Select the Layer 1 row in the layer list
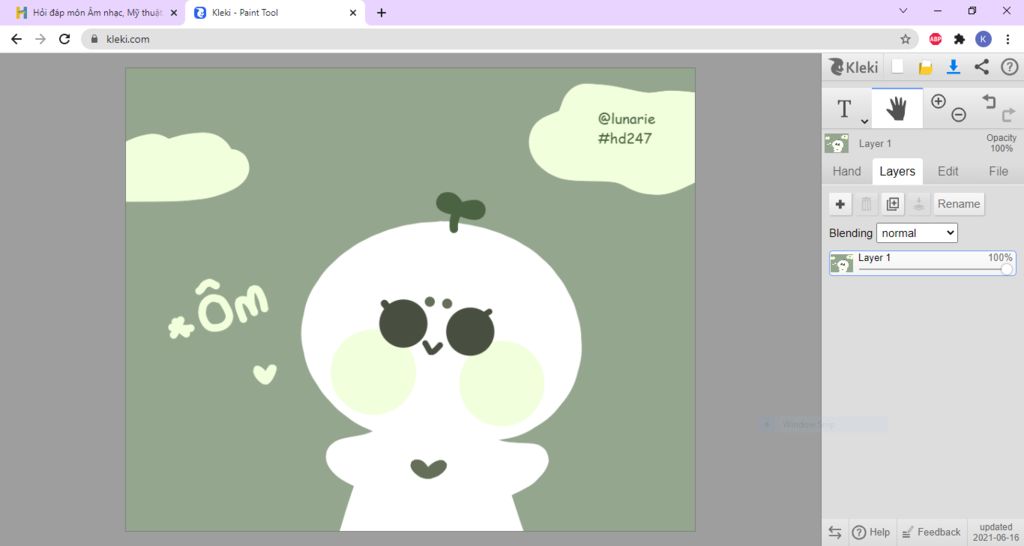The width and height of the screenshot is (1024, 546). click(922, 263)
